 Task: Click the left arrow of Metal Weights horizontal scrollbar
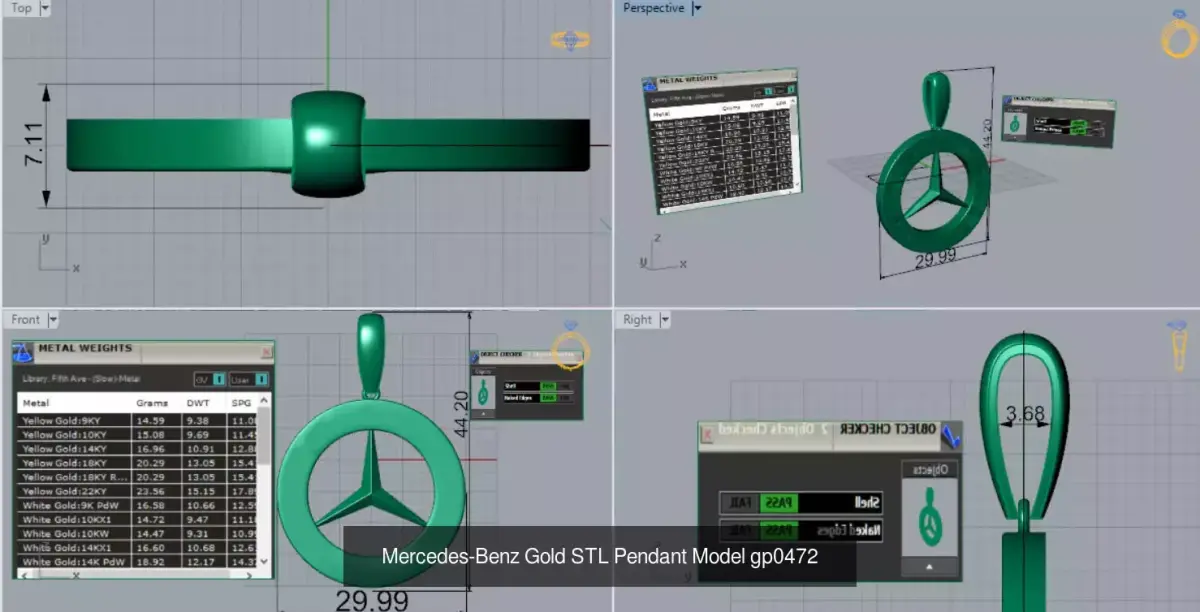(23, 574)
